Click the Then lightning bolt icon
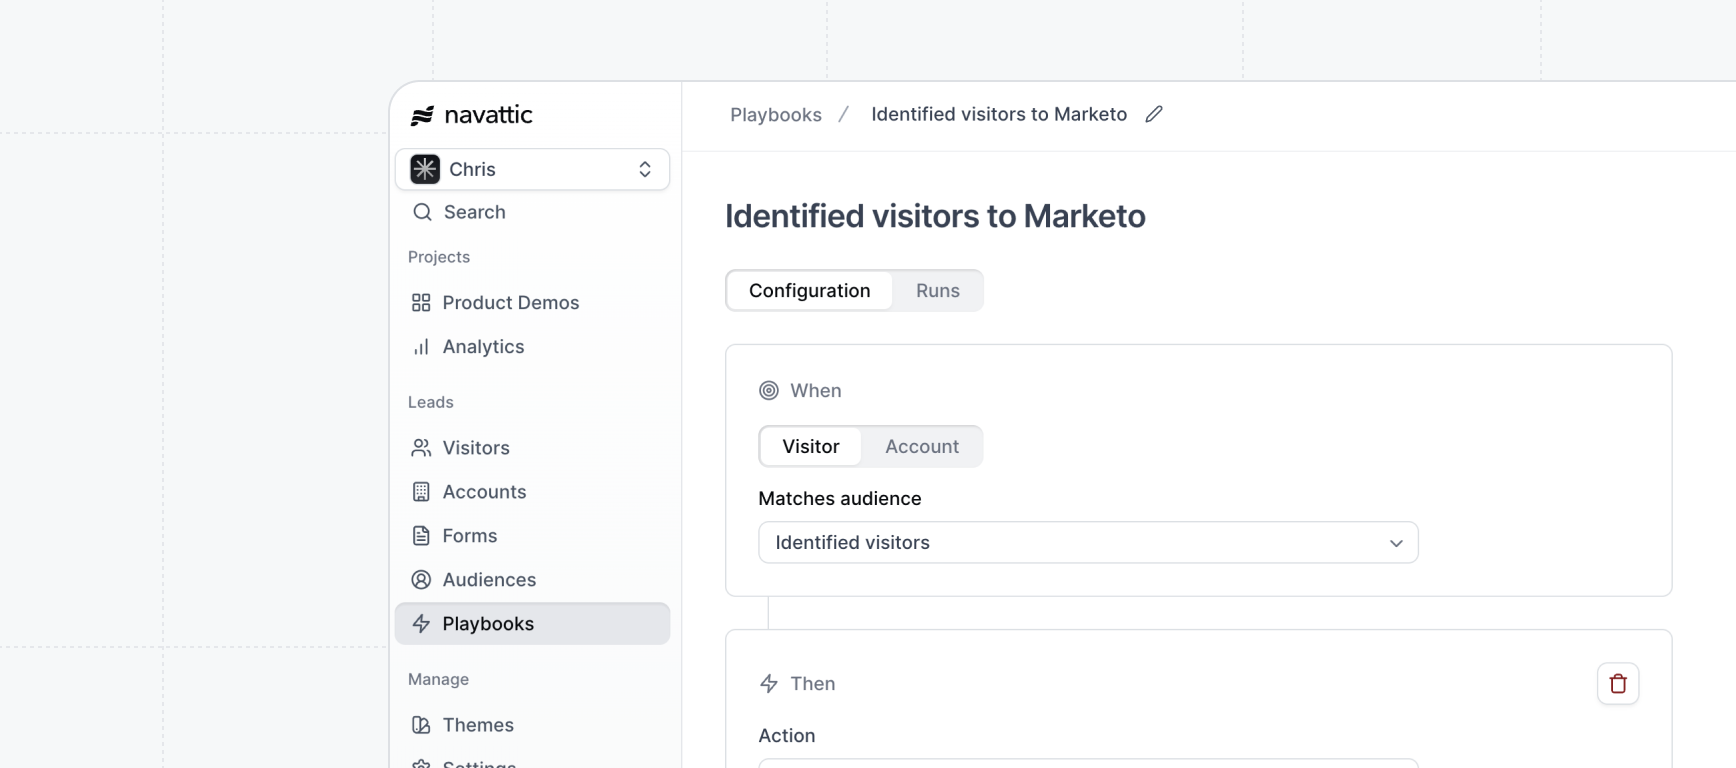Viewport: 1736px width, 768px height. click(768, 683)
